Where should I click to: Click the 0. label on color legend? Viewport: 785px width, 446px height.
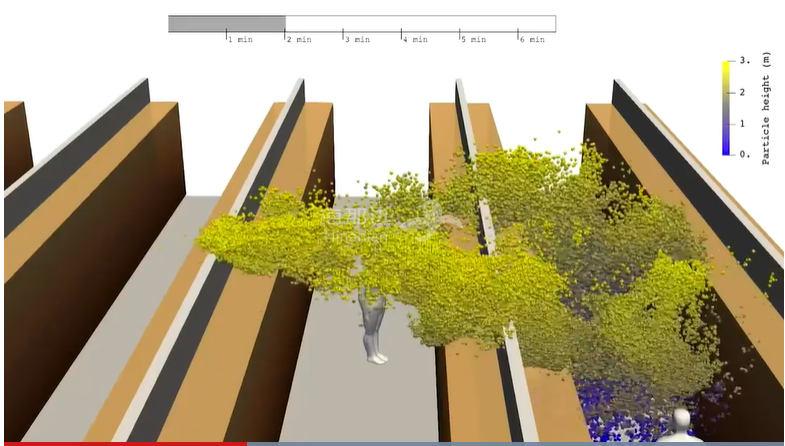pyautogui.click(x=744, y=154)
